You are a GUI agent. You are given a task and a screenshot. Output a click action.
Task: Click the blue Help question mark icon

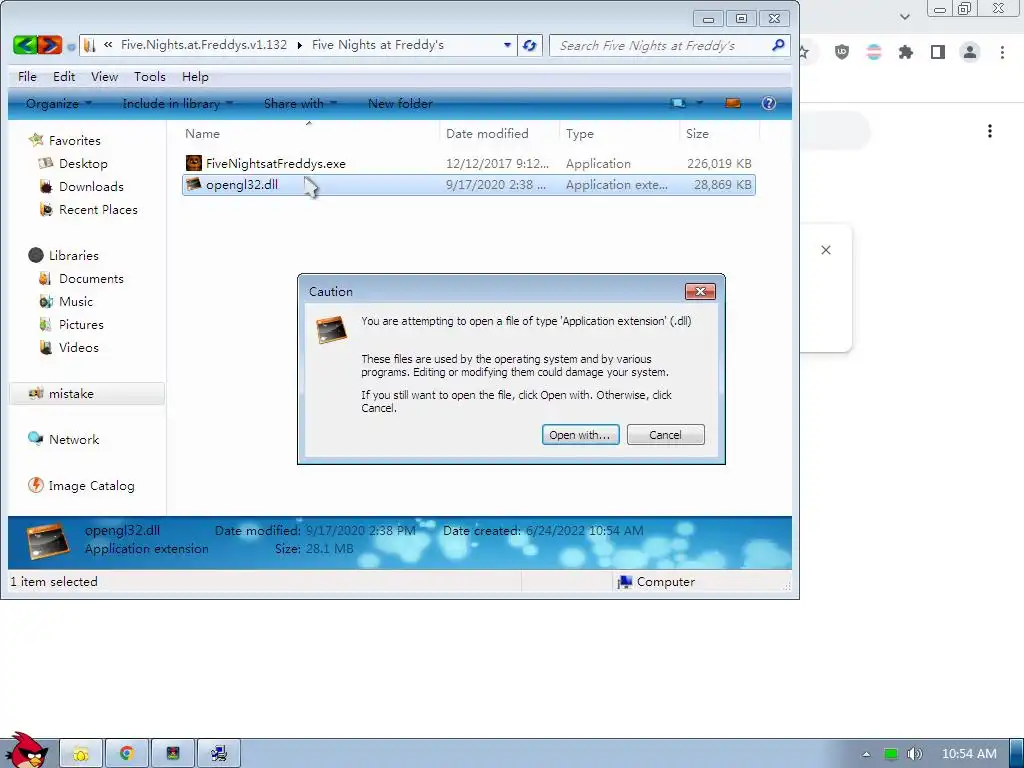(x=769, y=103)
